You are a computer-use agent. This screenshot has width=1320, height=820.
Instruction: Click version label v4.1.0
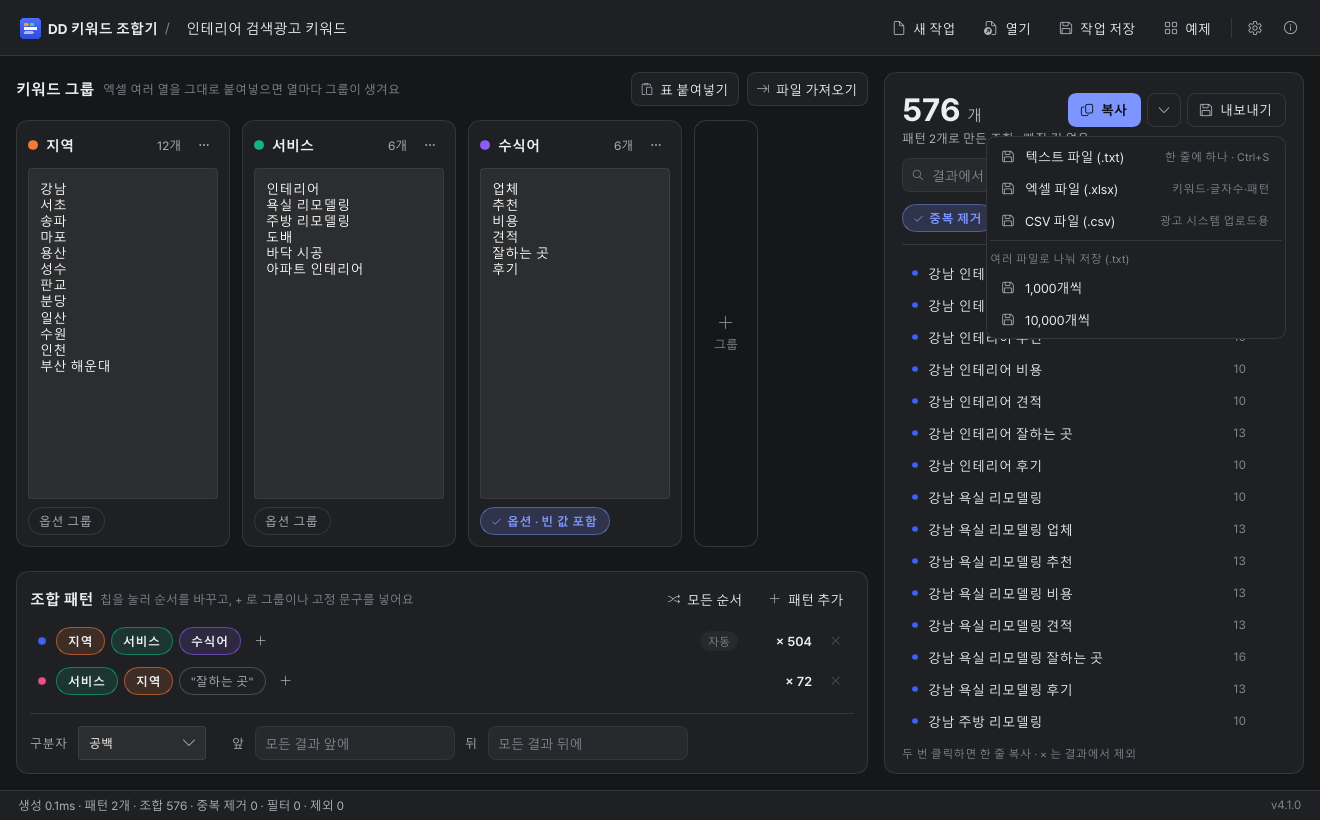[x=1285, y=805]
